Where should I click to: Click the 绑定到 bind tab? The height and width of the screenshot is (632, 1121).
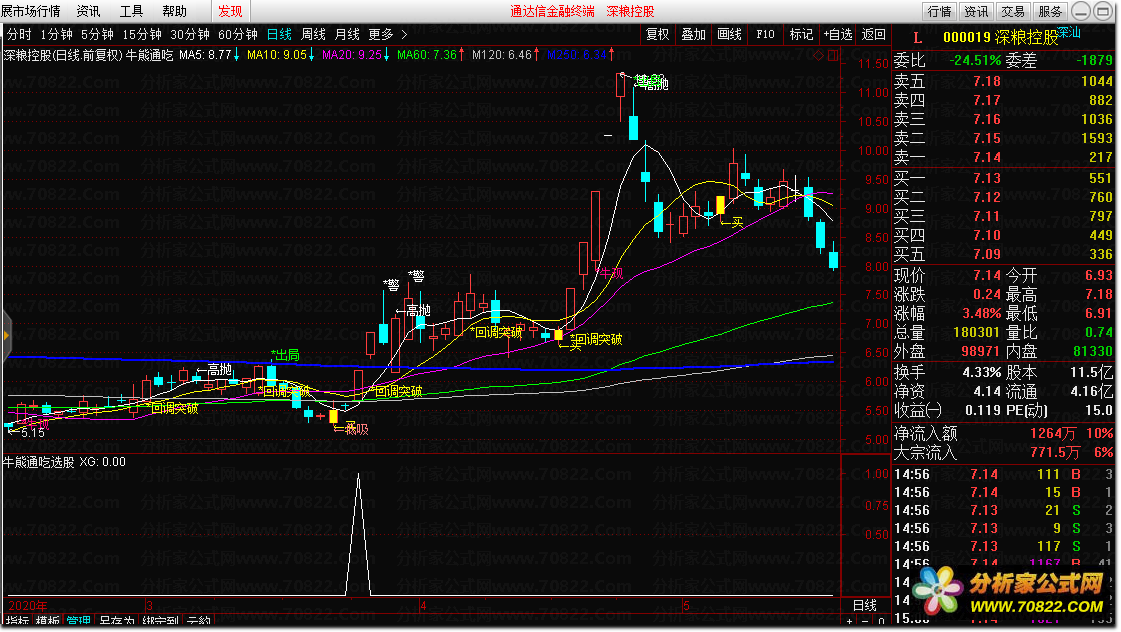click(x=160, y=622)
